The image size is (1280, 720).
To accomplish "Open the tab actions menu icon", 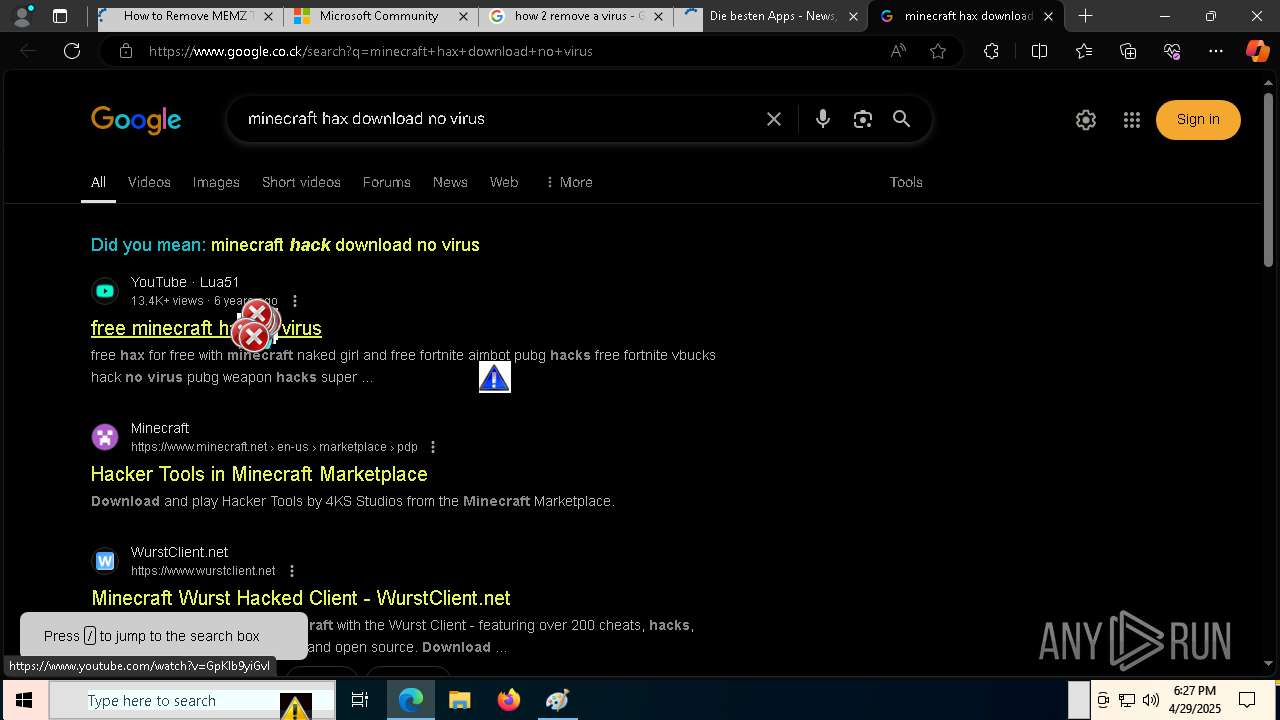I will (x=60, y=16).
